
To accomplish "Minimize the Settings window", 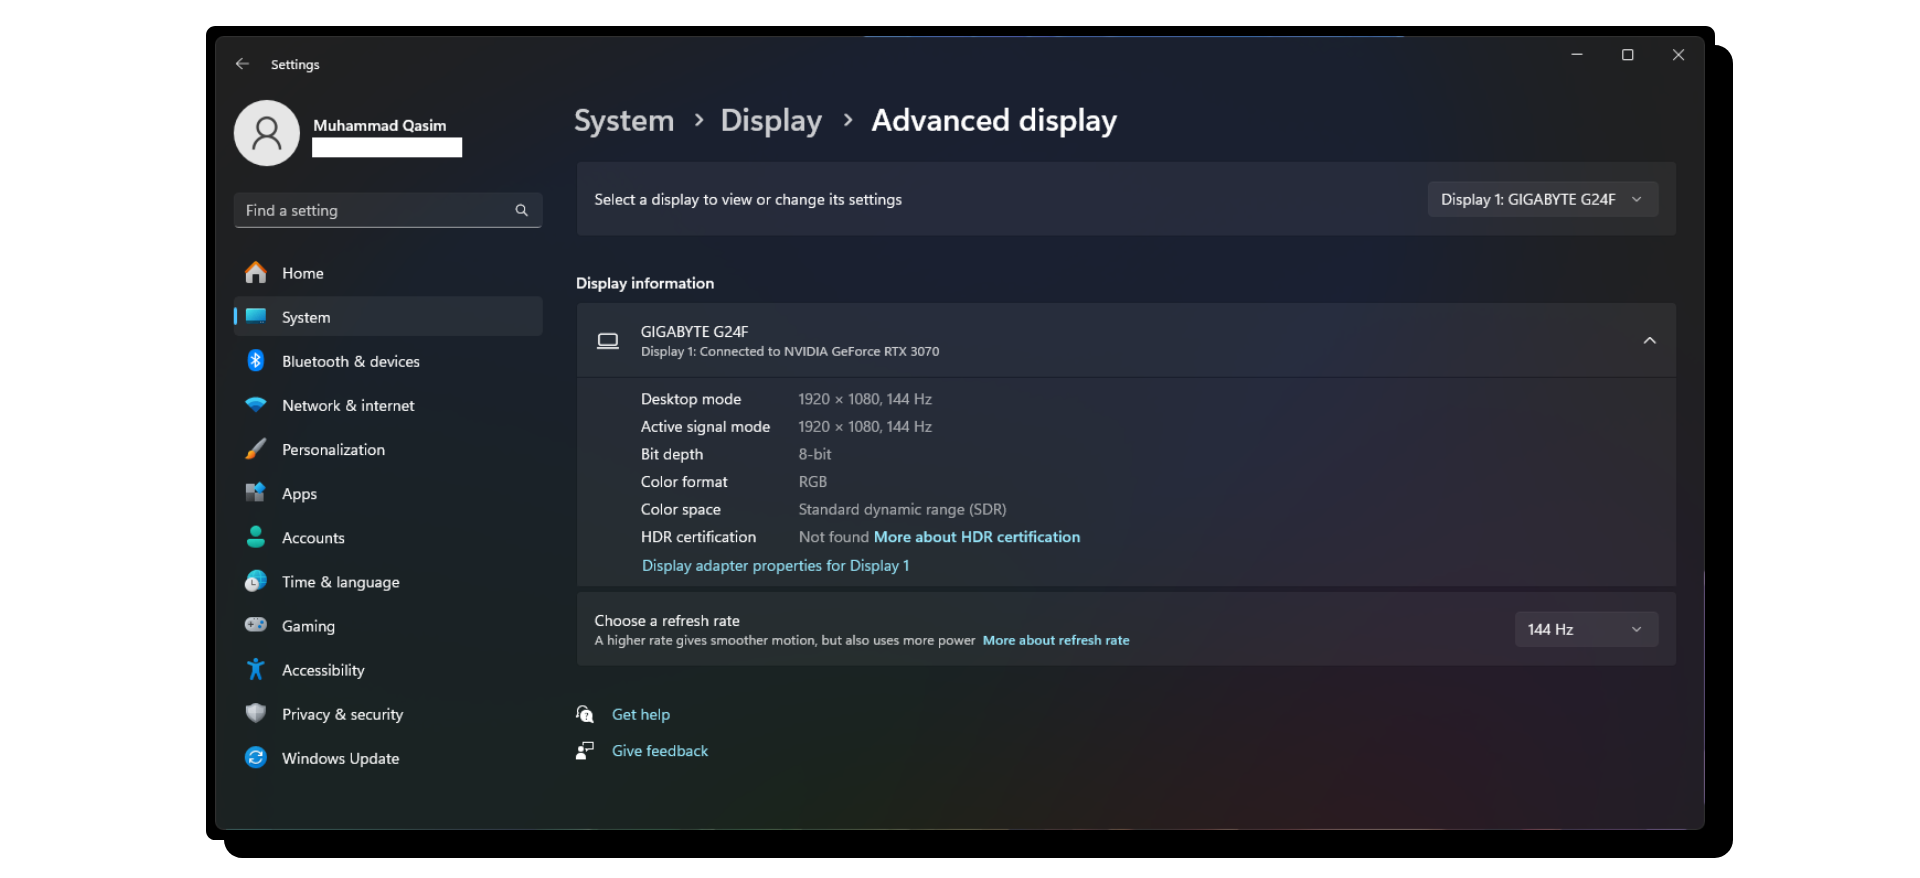I will tap(1577, 55).
